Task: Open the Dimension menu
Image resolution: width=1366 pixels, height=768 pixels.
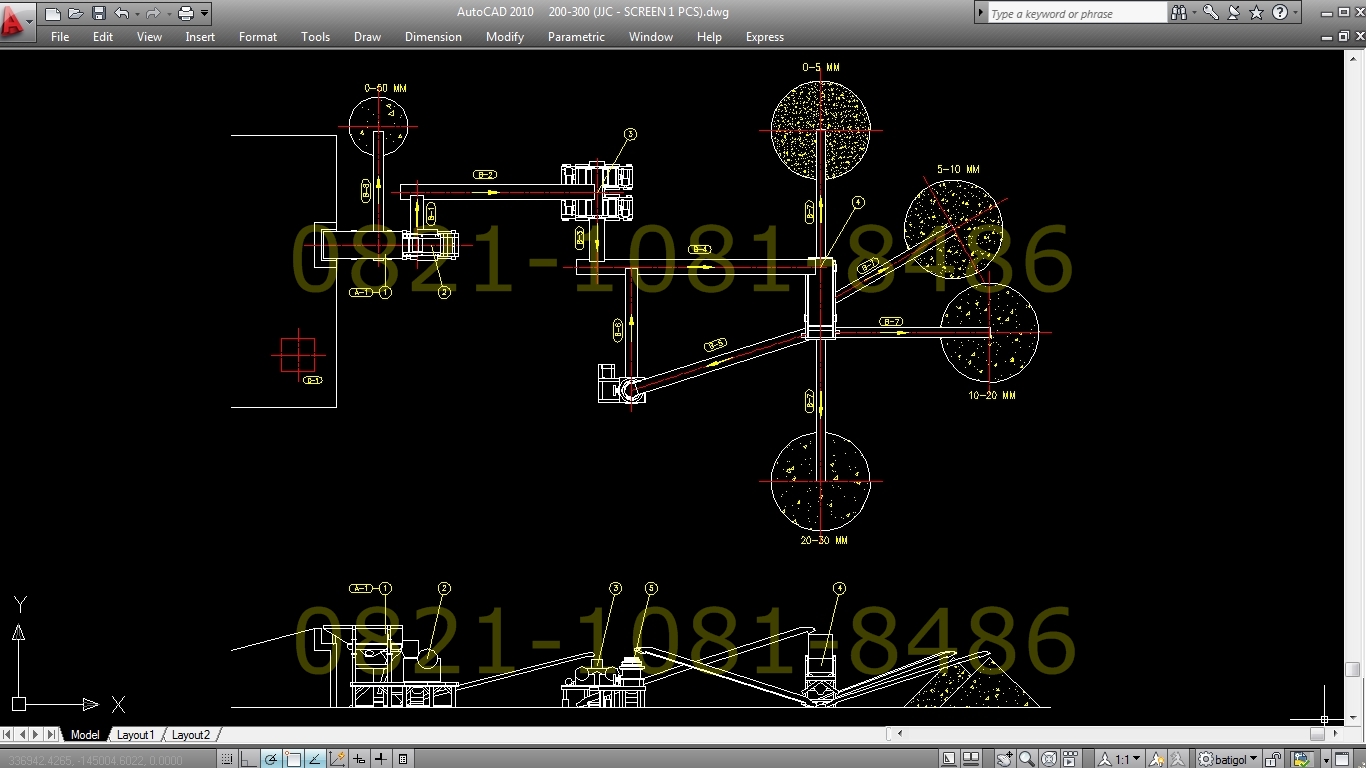Action: click(433, 37)
